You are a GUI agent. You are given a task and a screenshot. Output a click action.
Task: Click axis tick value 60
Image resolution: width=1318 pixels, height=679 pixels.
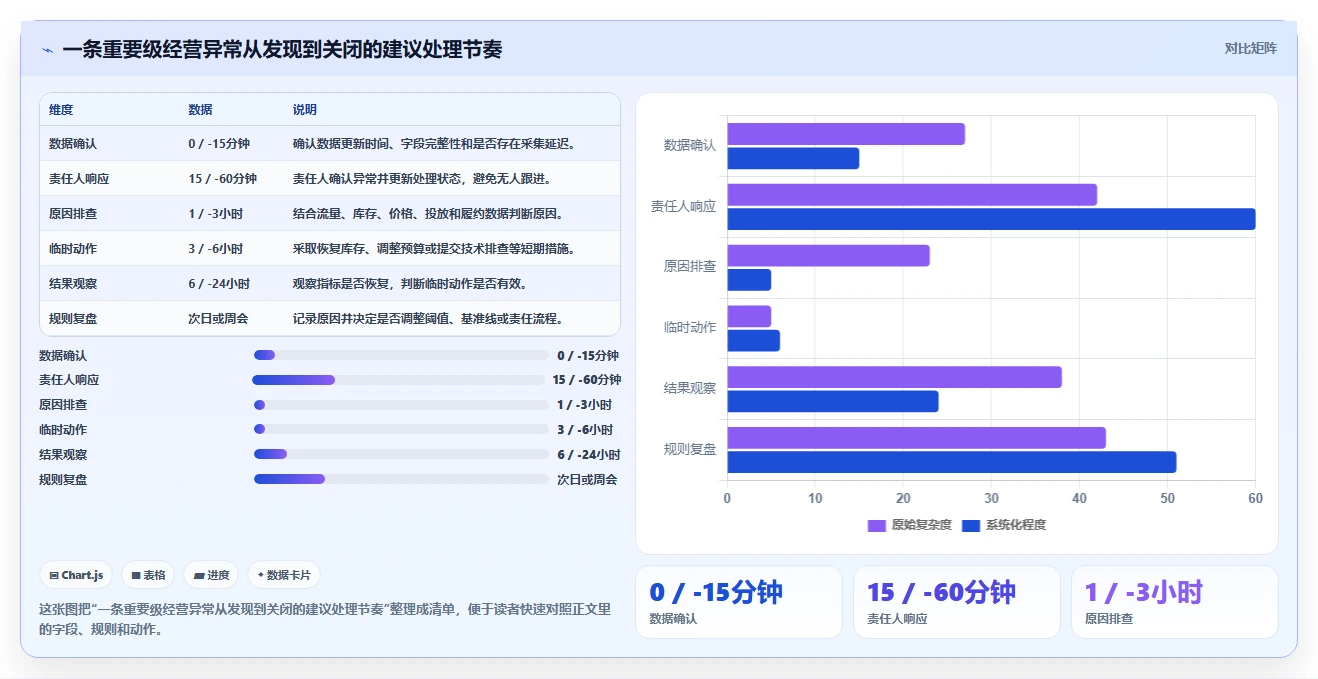click(1256, 498)
